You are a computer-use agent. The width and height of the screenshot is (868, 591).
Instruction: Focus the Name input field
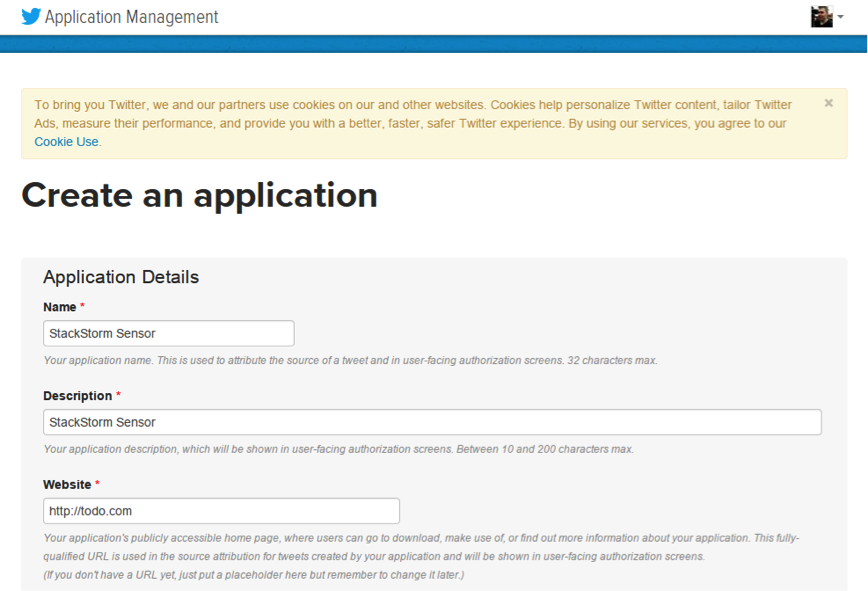(x=169, y=334)
